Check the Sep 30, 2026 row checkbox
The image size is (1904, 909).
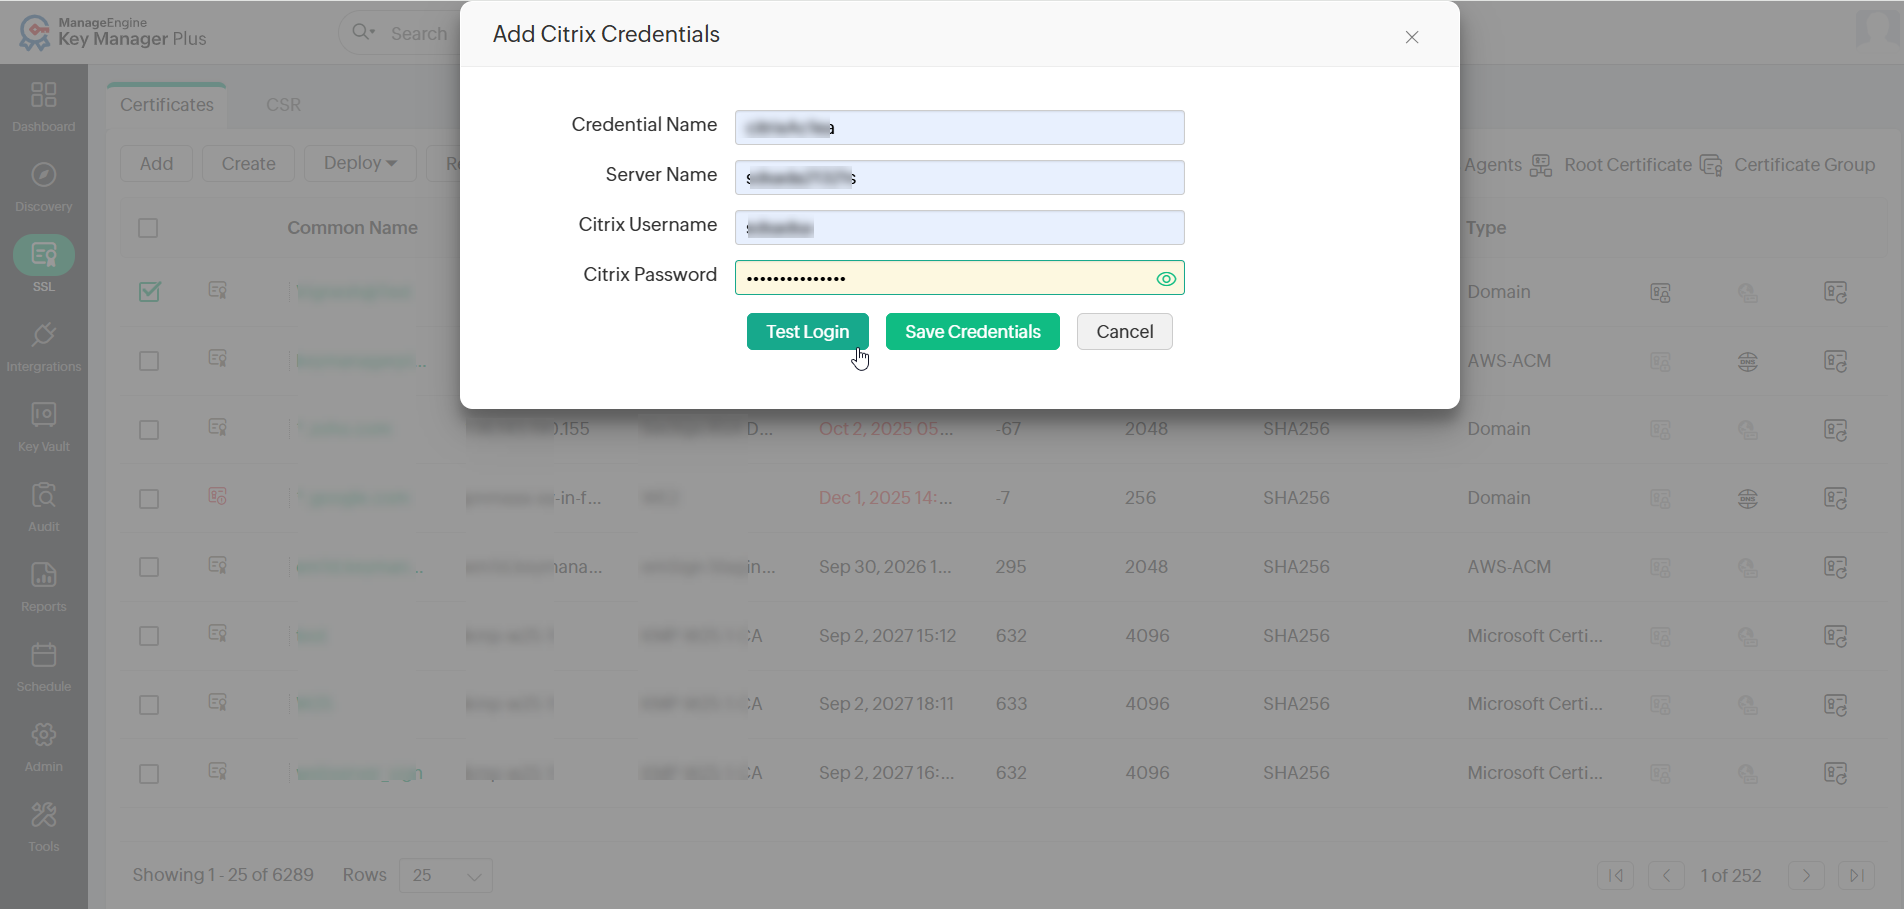[x=149, y=567]
